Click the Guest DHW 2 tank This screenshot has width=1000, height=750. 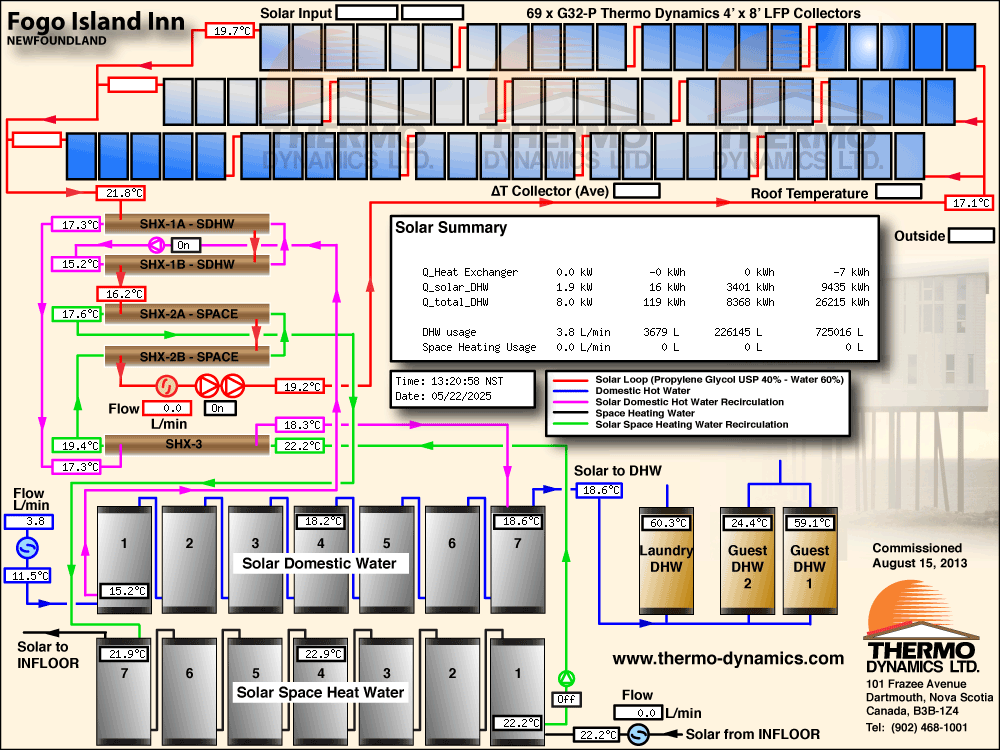point(747,561)
